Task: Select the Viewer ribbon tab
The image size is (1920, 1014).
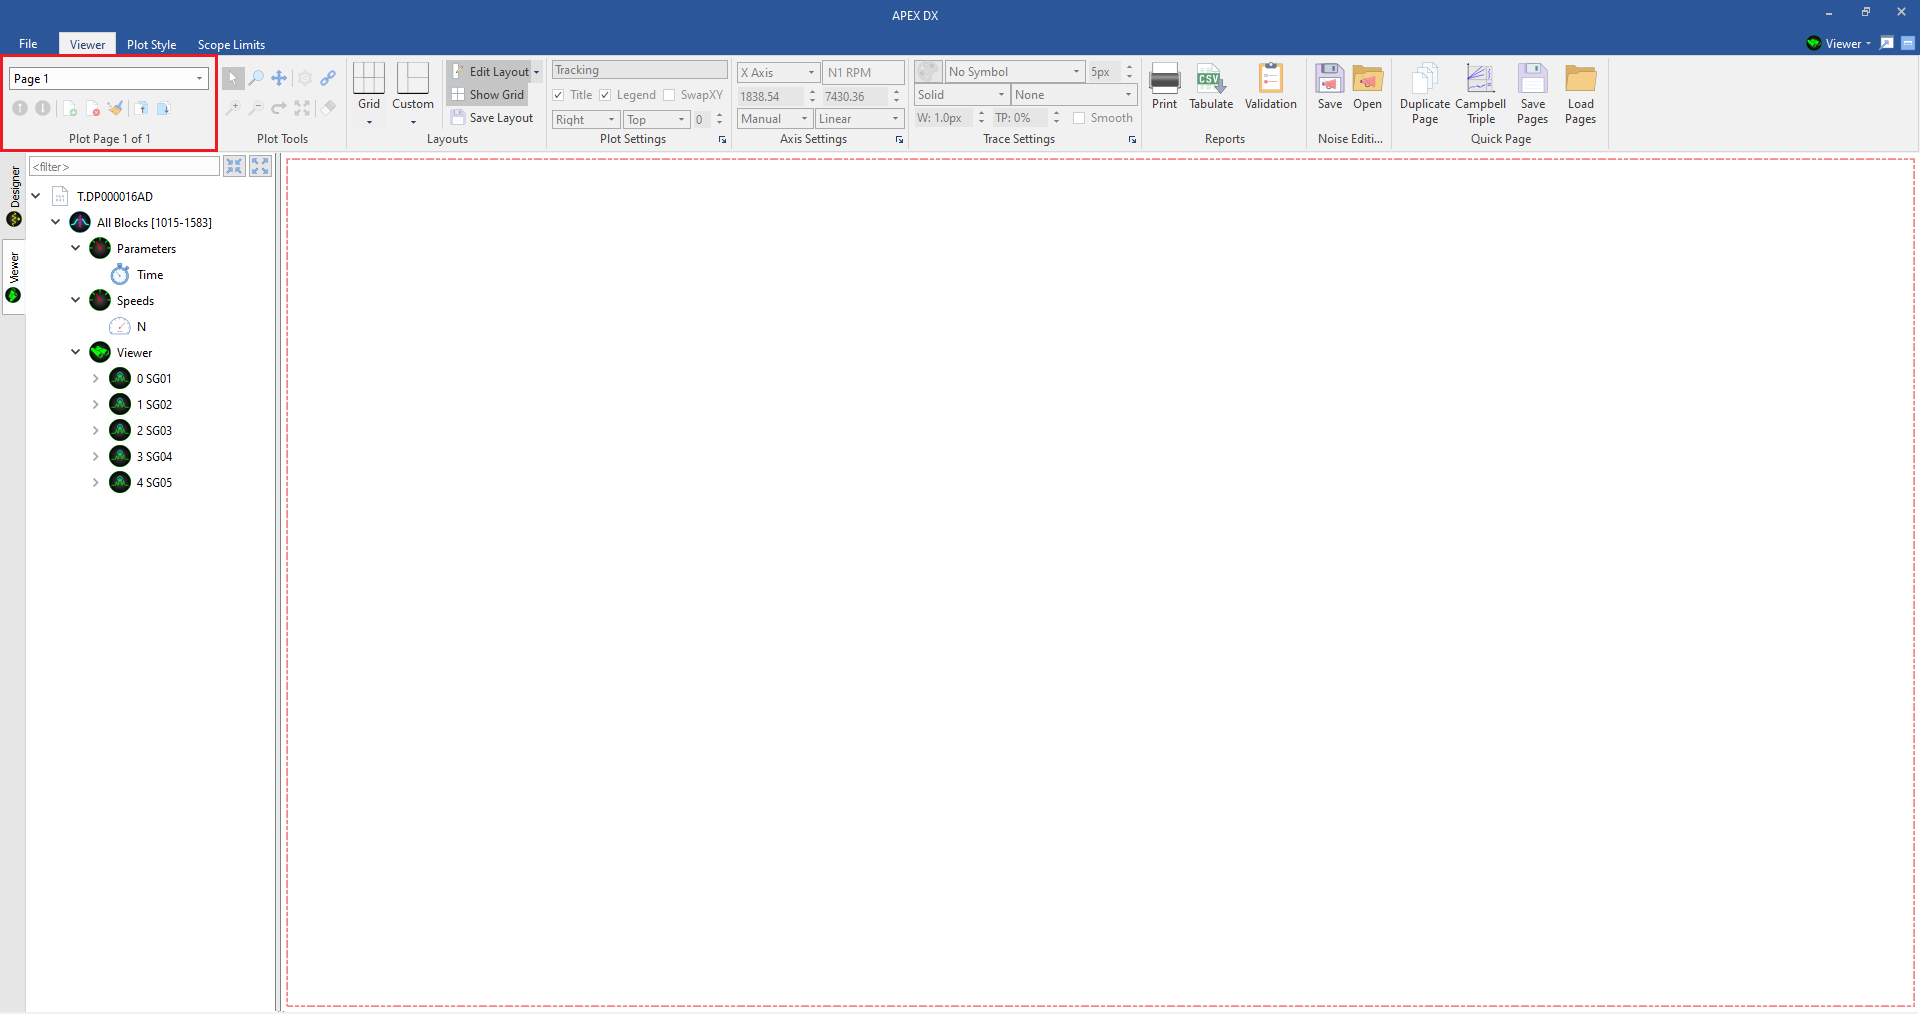Action: (87, 44)
